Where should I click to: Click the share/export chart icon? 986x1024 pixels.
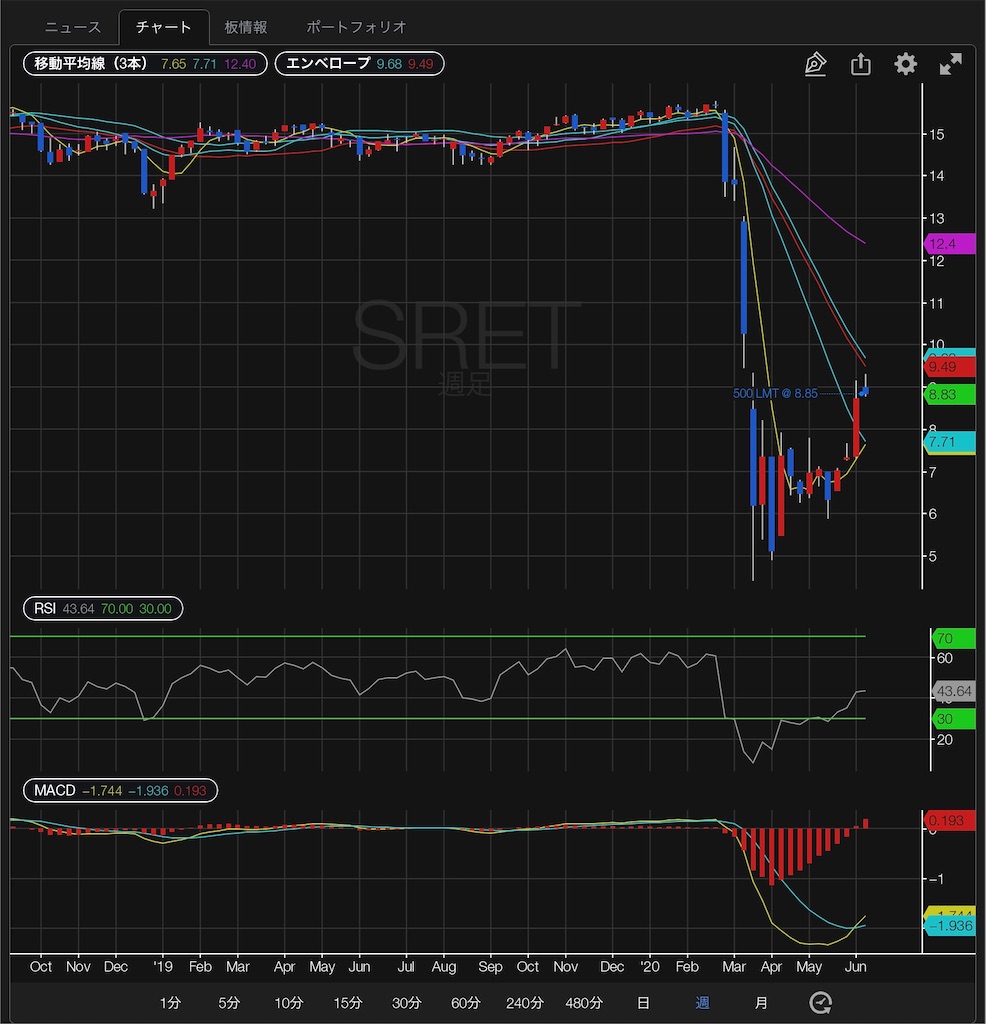[861, 64]
